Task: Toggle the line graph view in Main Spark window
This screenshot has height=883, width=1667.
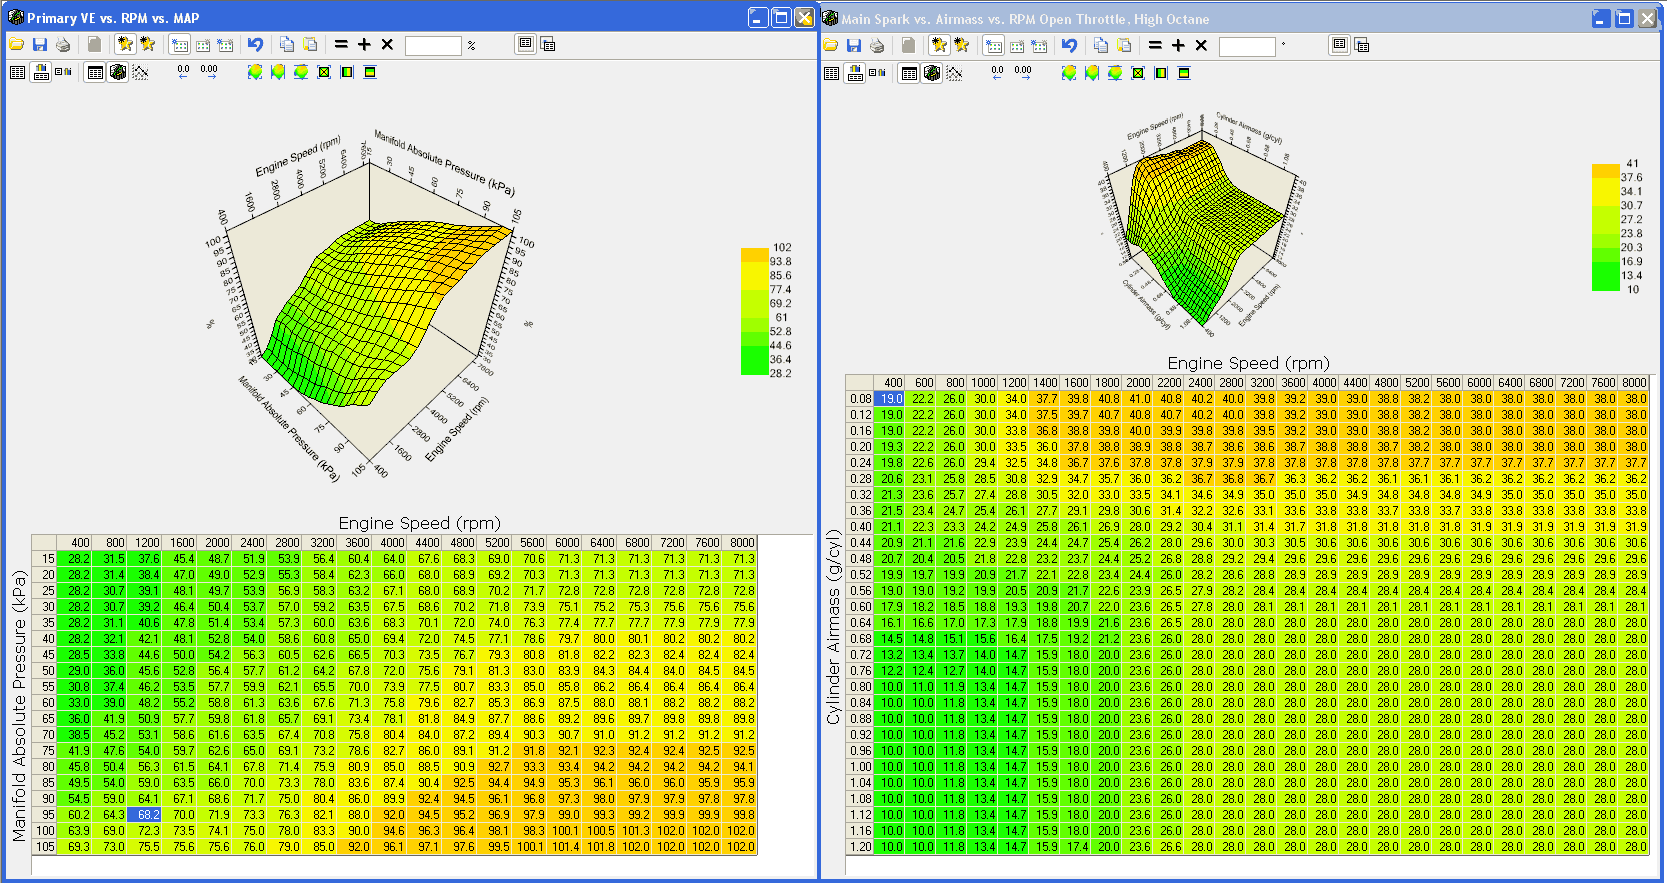Action: [954, 73]
